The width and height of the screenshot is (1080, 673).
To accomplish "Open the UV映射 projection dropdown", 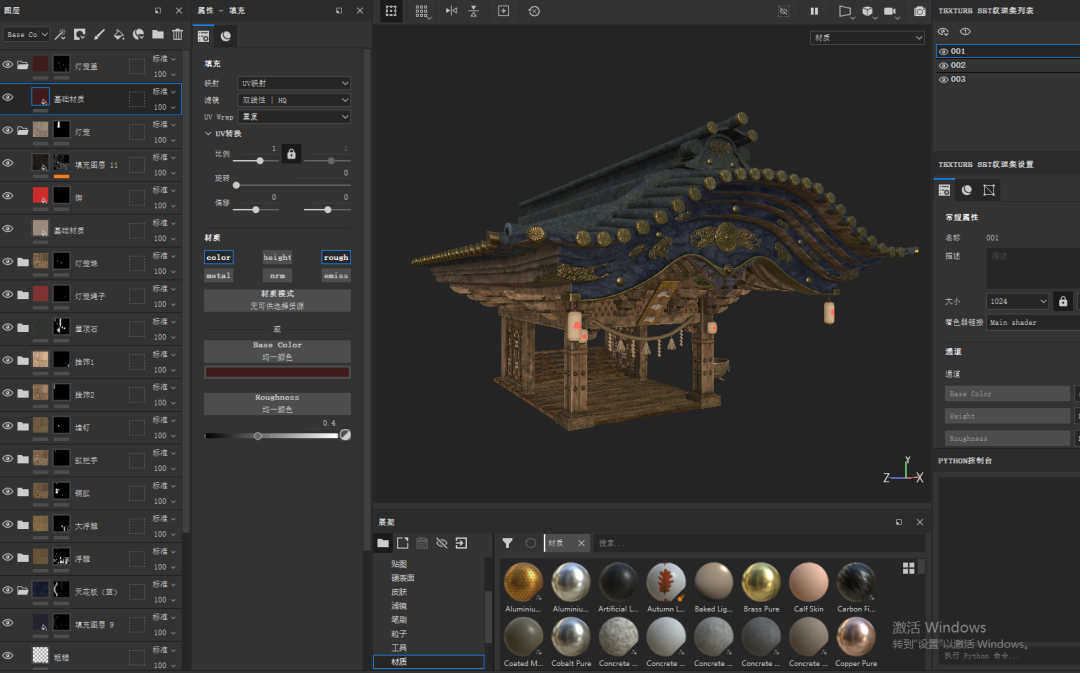I will pos(293,83).
